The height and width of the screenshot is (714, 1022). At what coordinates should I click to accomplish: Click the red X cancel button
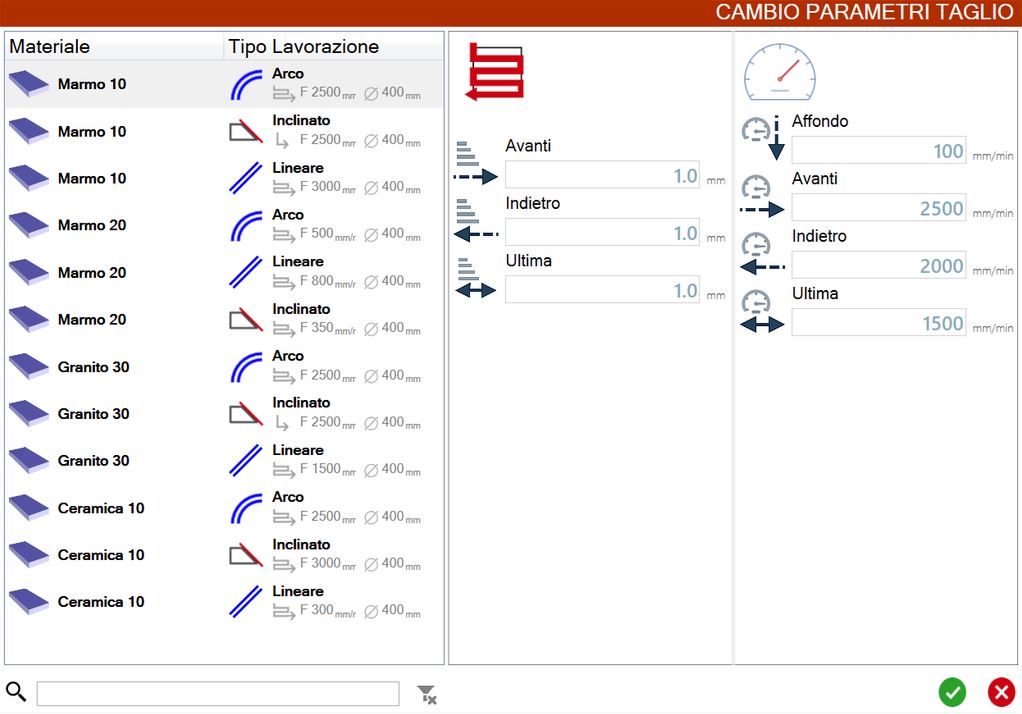1001,692
